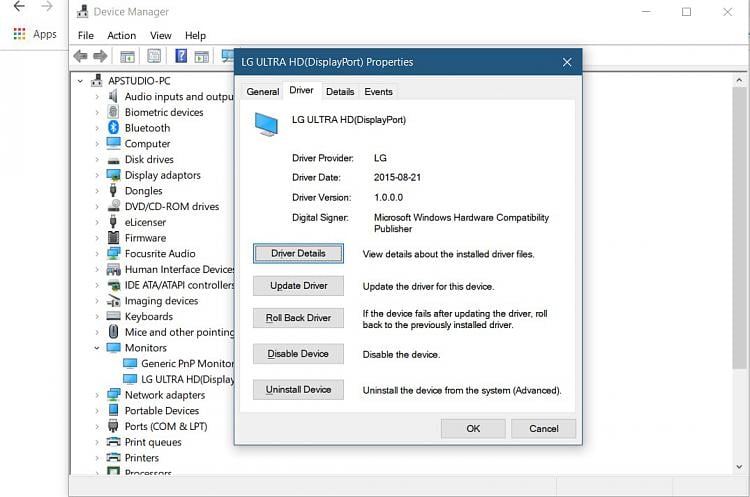Open the File menu
750x497 pixels.
click(86, 35)
